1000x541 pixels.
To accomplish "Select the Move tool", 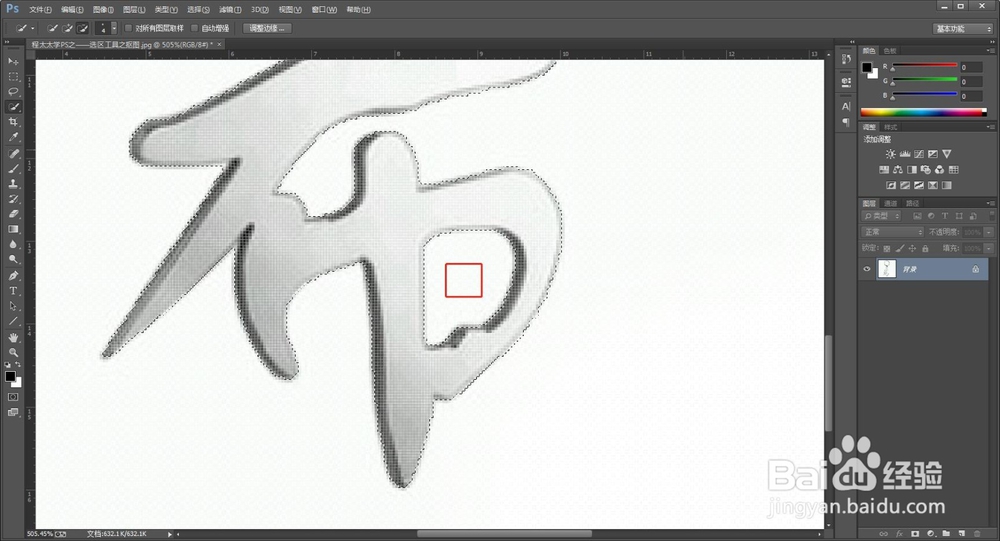I will point(13,61).
